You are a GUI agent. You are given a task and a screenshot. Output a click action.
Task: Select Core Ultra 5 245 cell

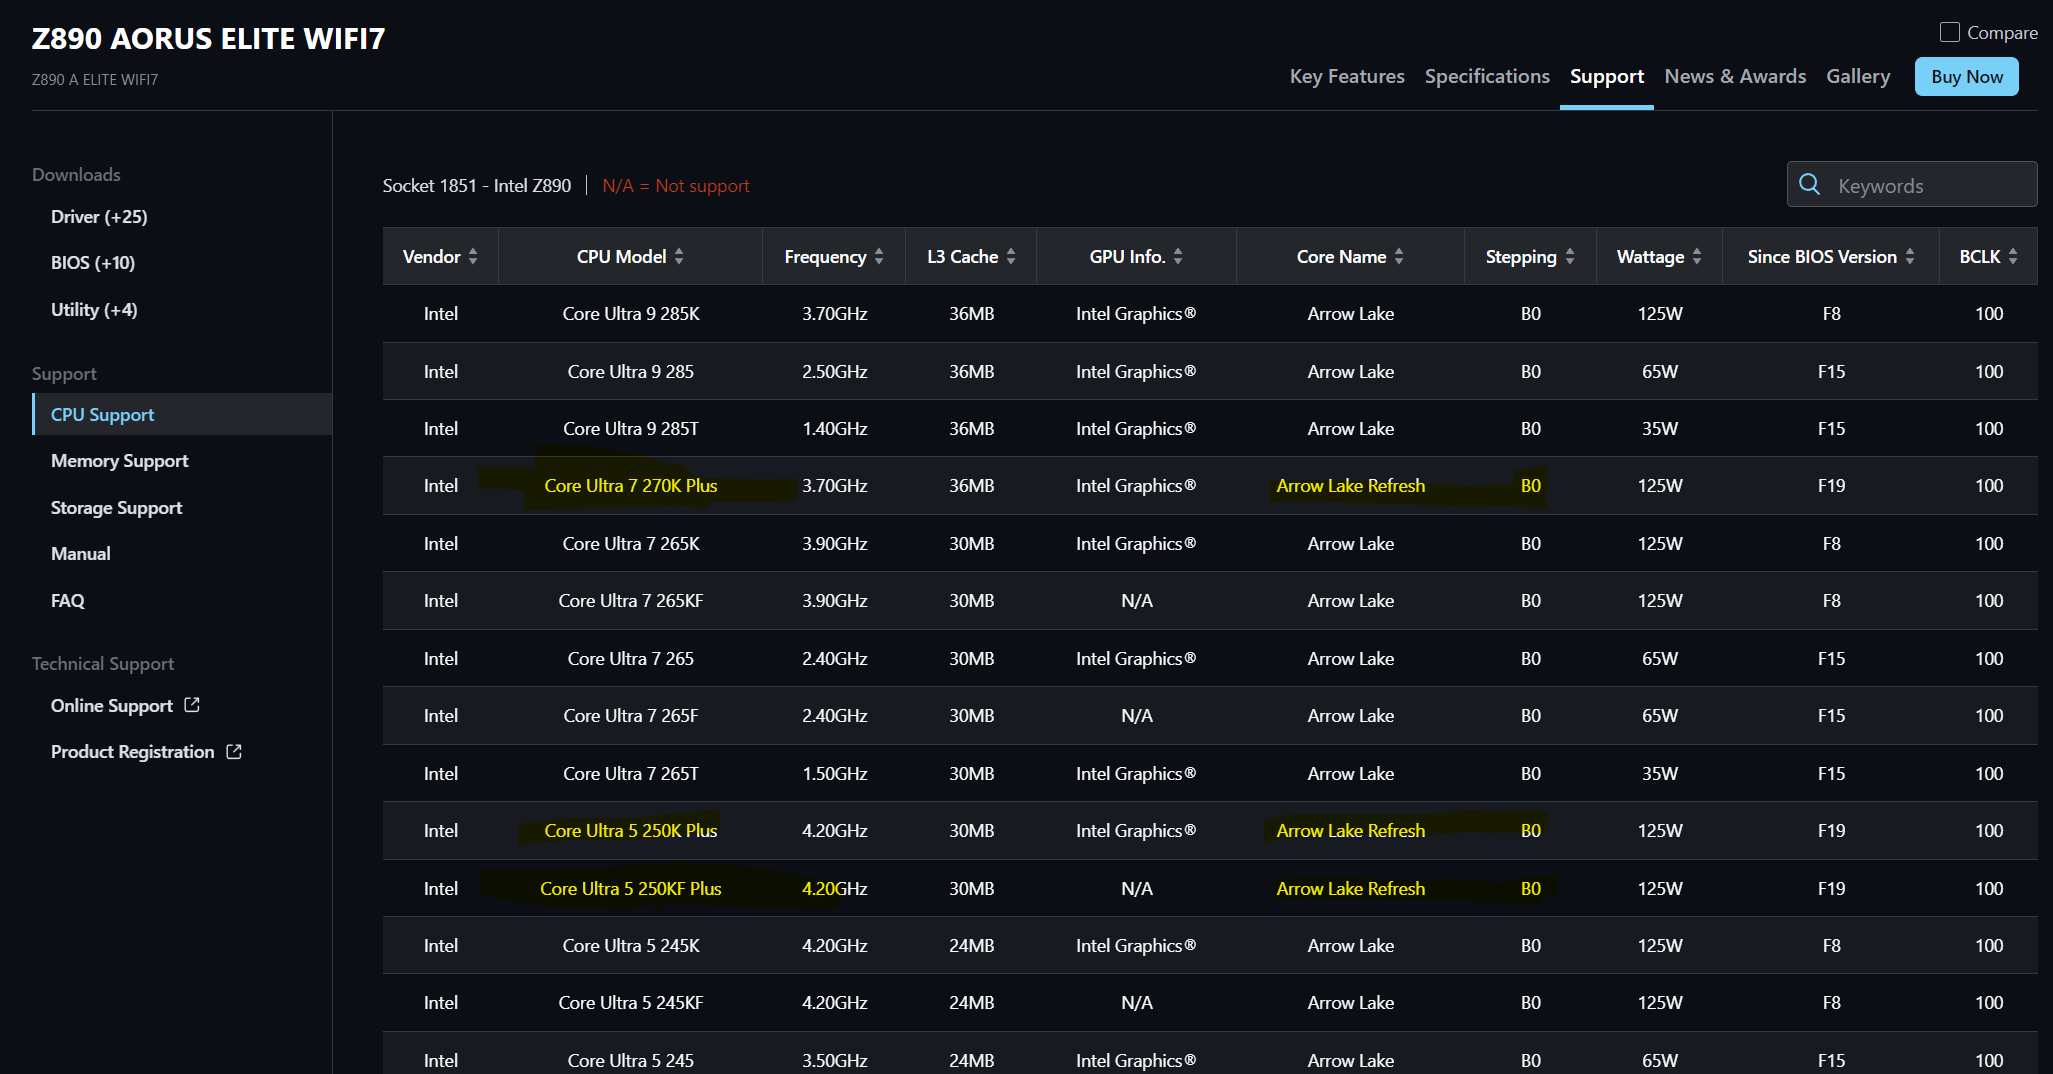631,1060
